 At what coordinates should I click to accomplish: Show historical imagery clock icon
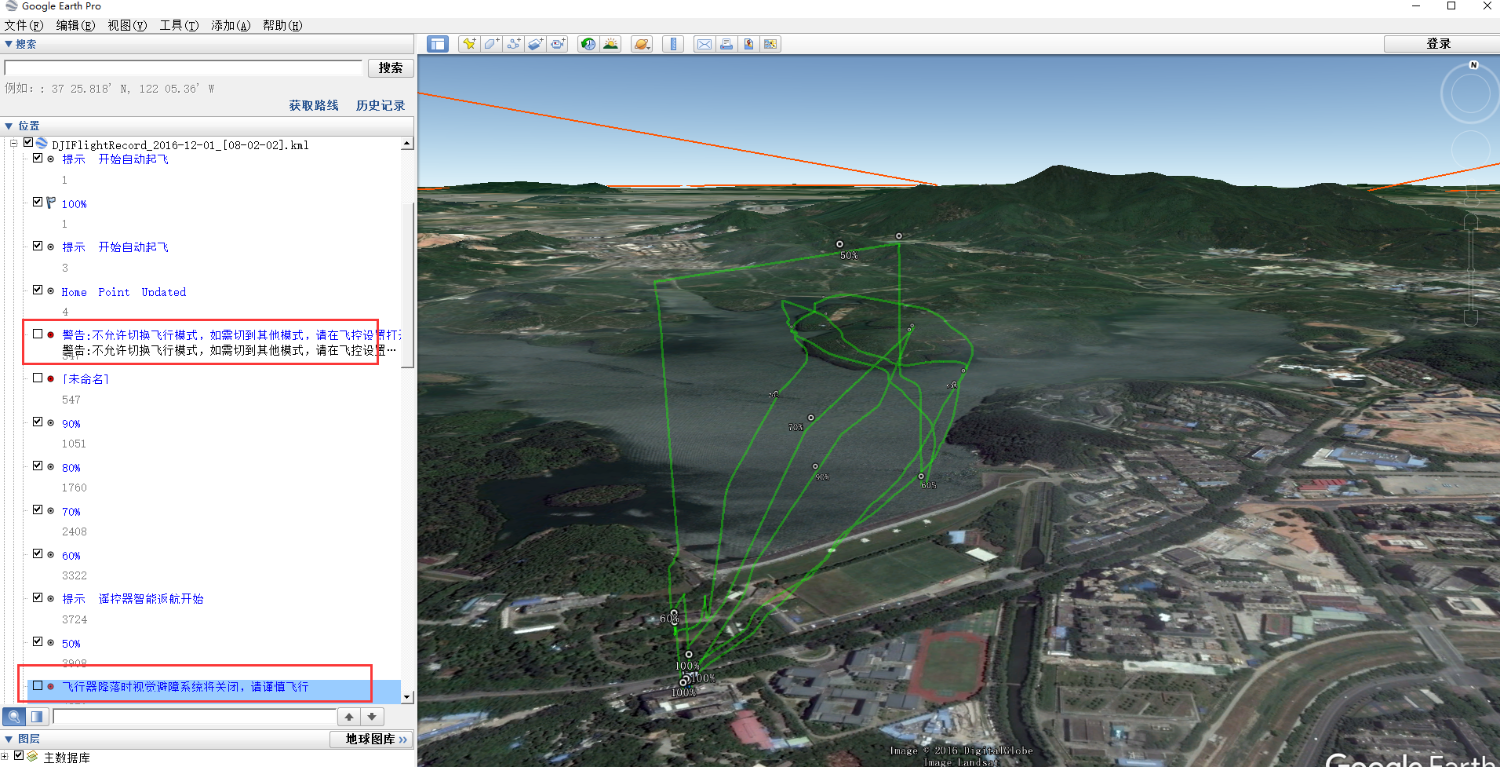[x=588, y=44]
